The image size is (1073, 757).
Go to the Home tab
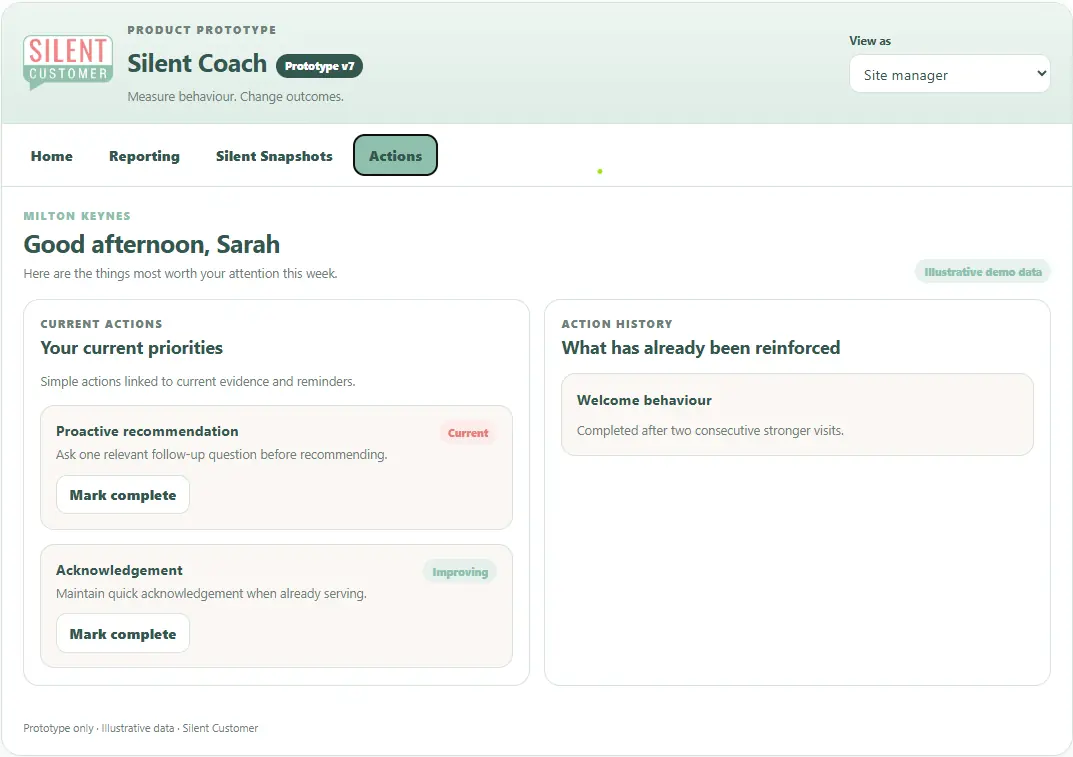point(51,156)
